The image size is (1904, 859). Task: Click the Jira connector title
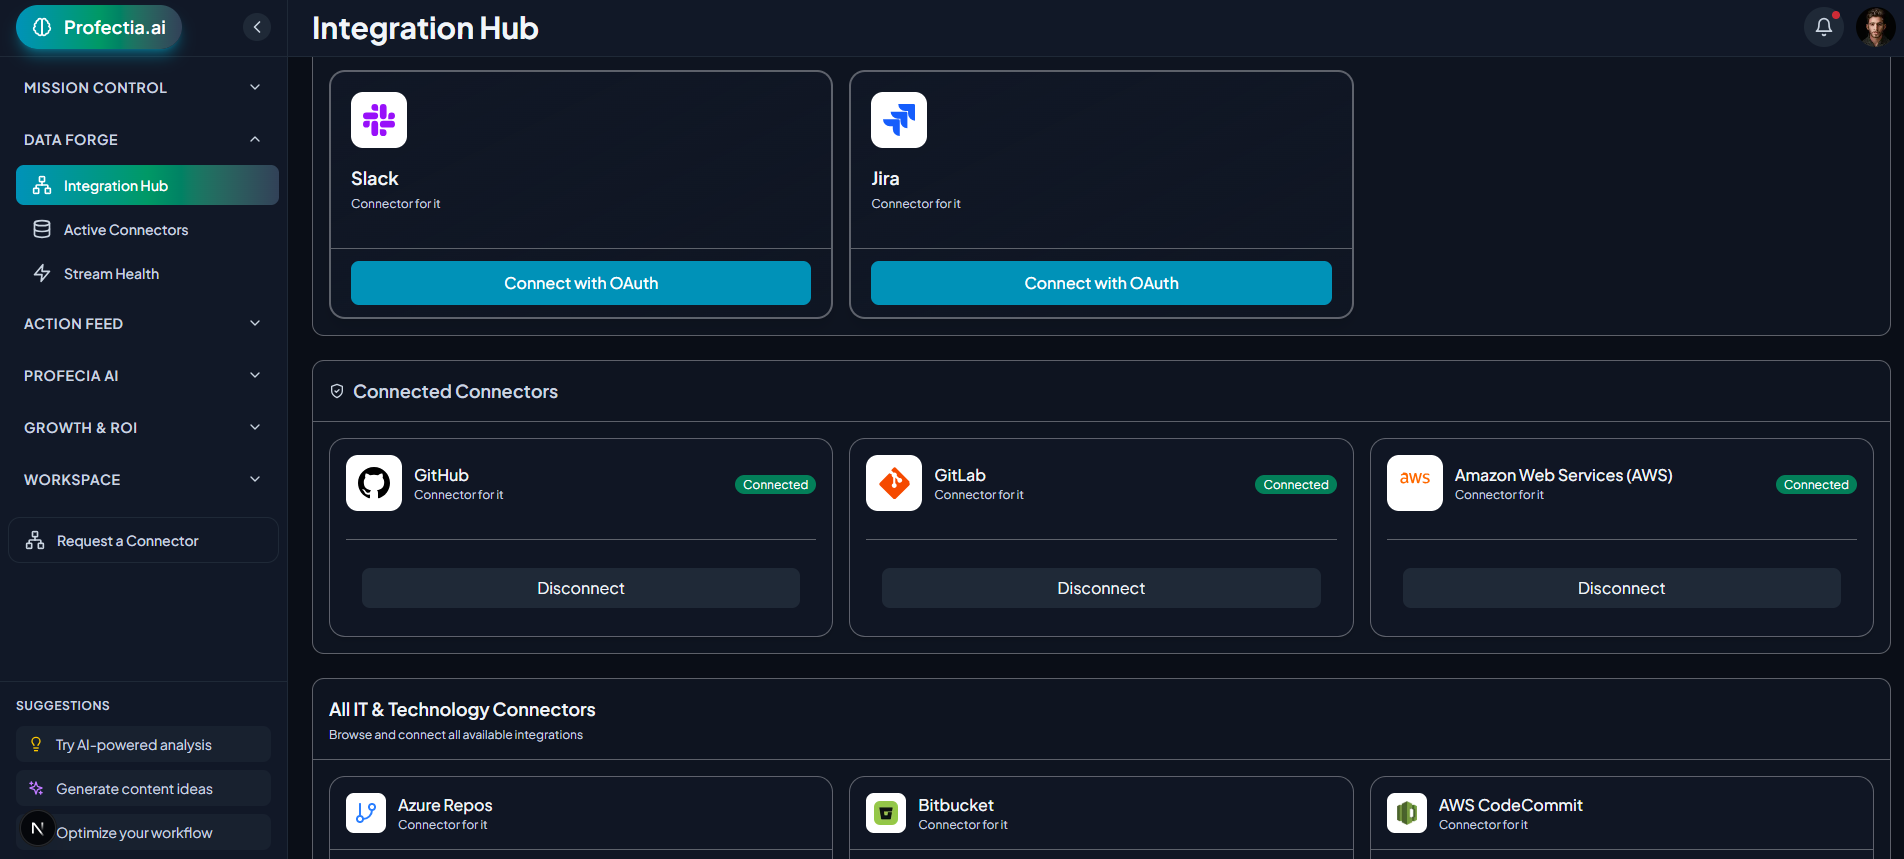pyautogui.click(x=885, y=178)
